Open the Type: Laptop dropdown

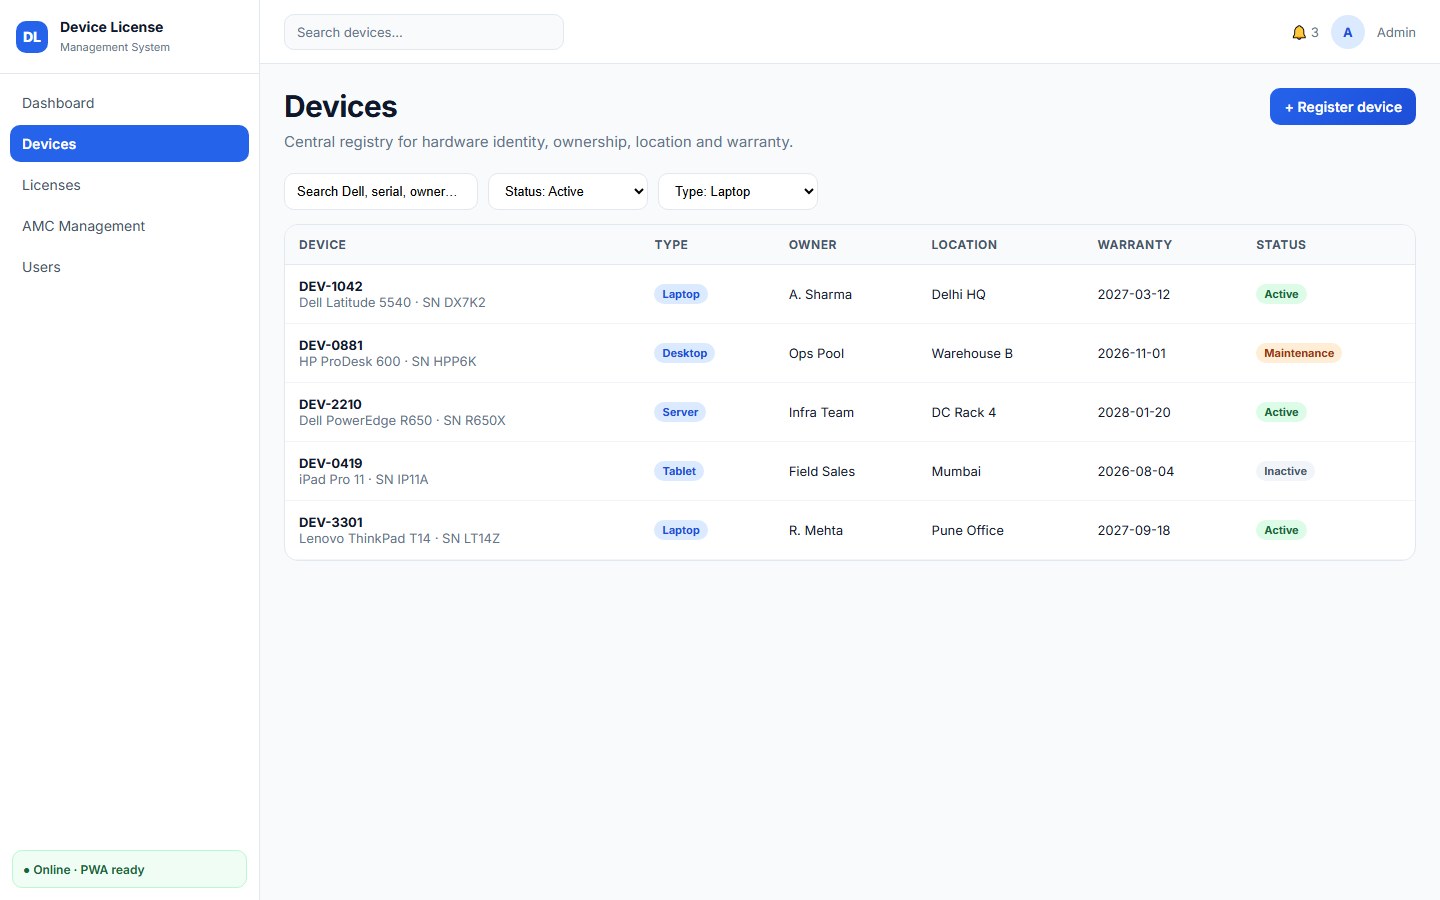pos(738,192)
